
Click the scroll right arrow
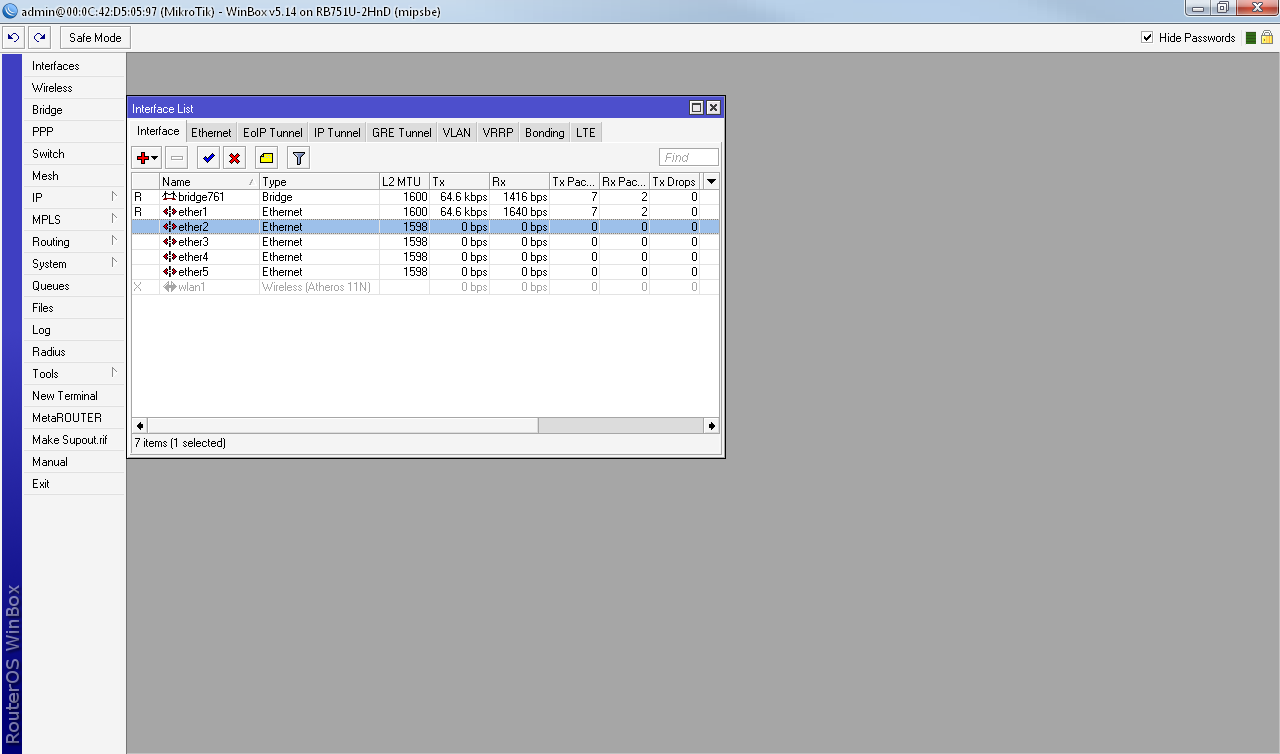tap(712, 426)
